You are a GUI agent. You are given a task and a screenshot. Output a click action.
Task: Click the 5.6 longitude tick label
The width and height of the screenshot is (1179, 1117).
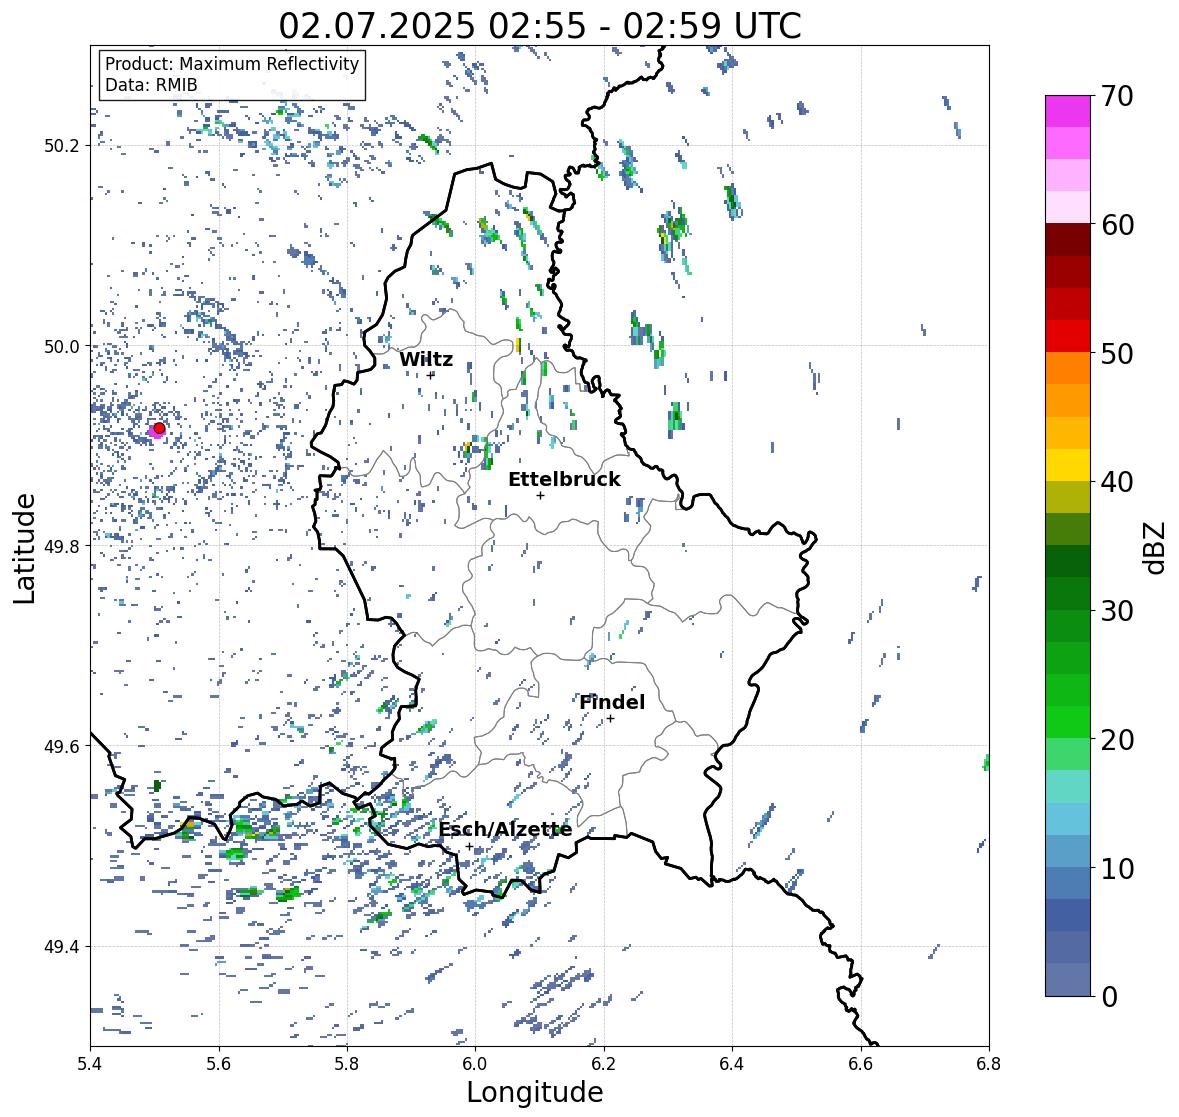click(x=219, y=1064)
